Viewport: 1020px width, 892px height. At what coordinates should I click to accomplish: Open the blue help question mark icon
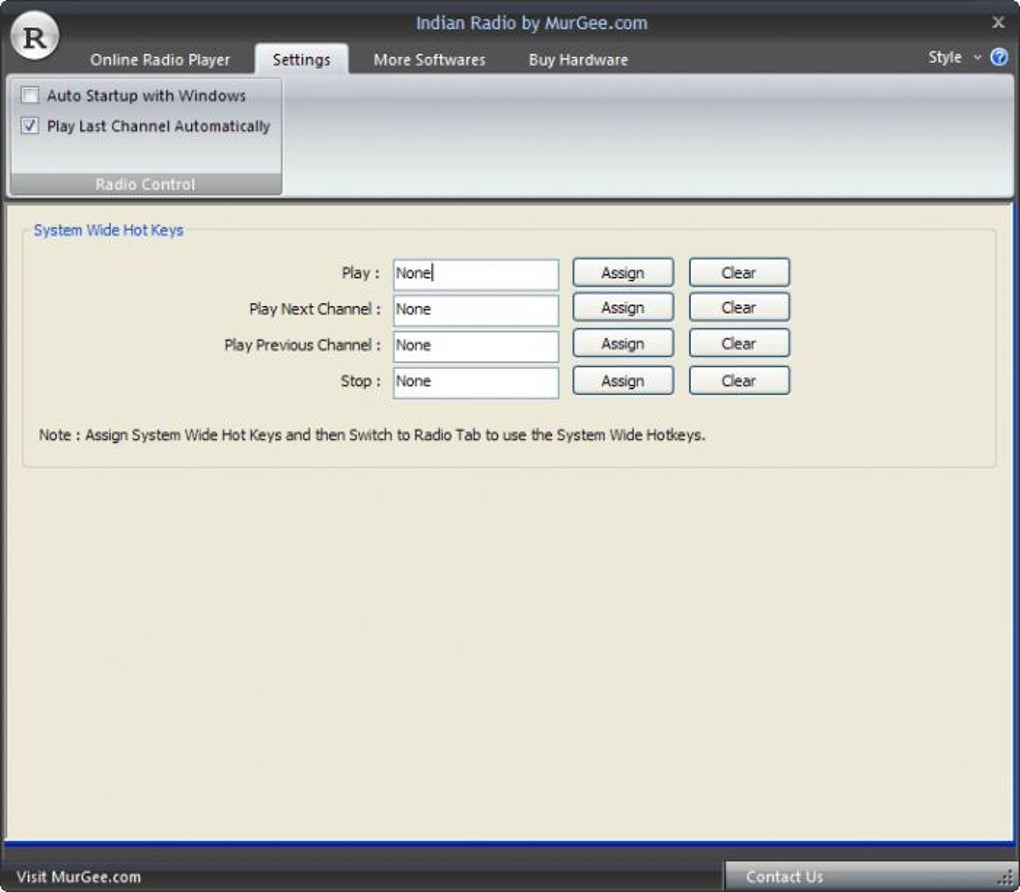(x=999, y=57)
